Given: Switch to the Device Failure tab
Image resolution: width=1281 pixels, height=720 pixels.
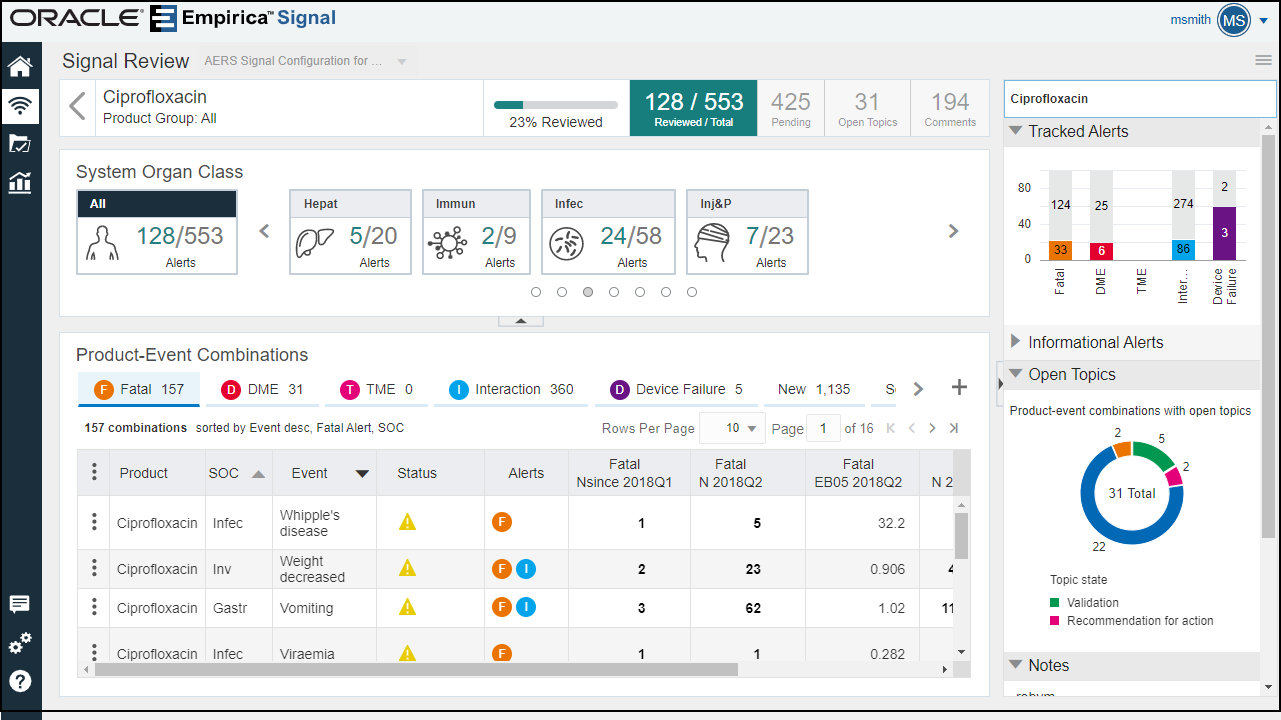Looking at the screenshot, I should (x=676, y=389).
